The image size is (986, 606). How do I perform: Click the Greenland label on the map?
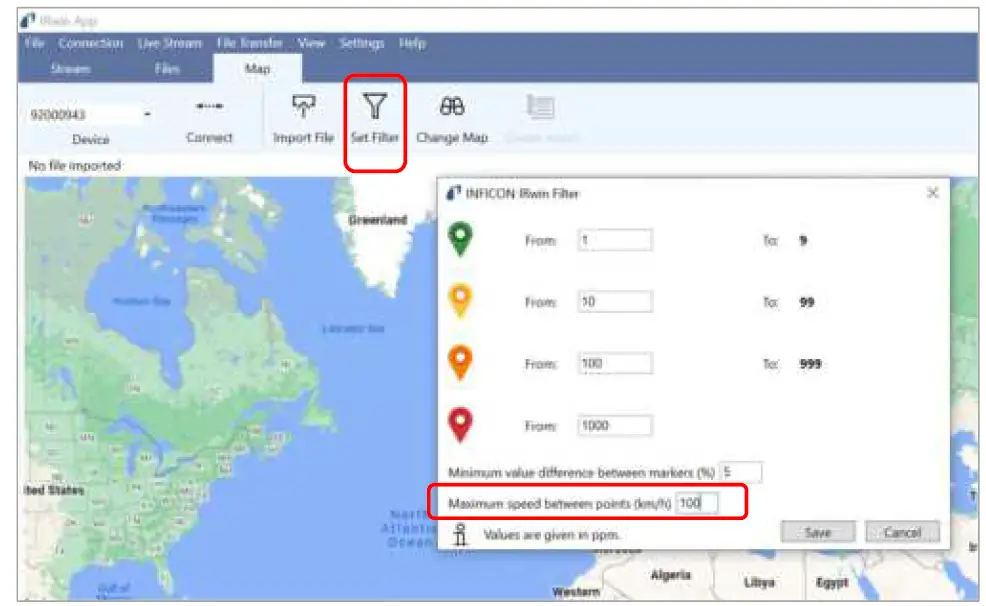coord(377,220)
